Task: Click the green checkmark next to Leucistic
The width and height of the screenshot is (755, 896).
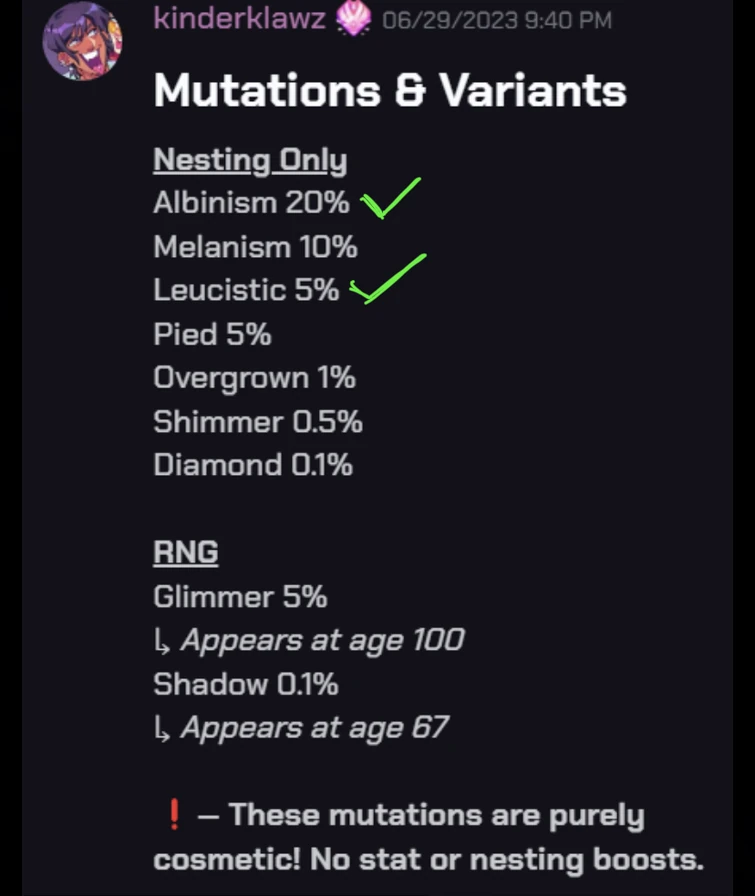Action: pyautogui.click(x=387, y=279)
